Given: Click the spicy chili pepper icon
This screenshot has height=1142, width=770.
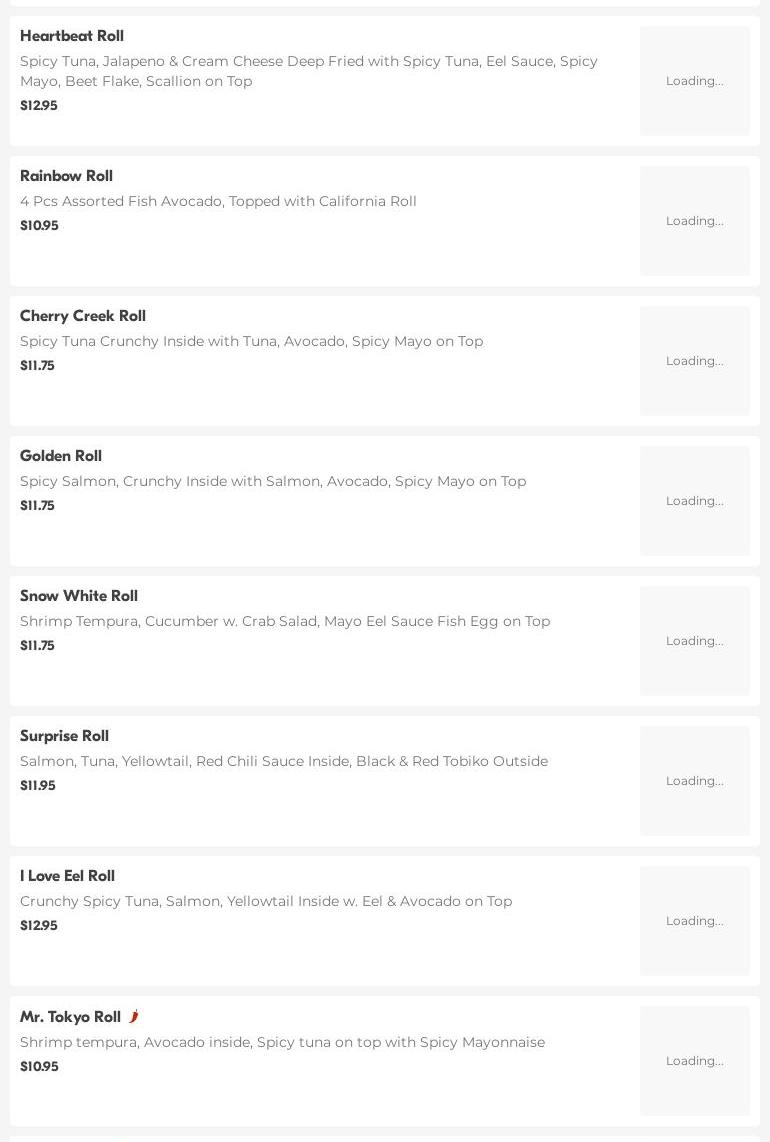Looking at the screenshot, I should coord(133,1016).
